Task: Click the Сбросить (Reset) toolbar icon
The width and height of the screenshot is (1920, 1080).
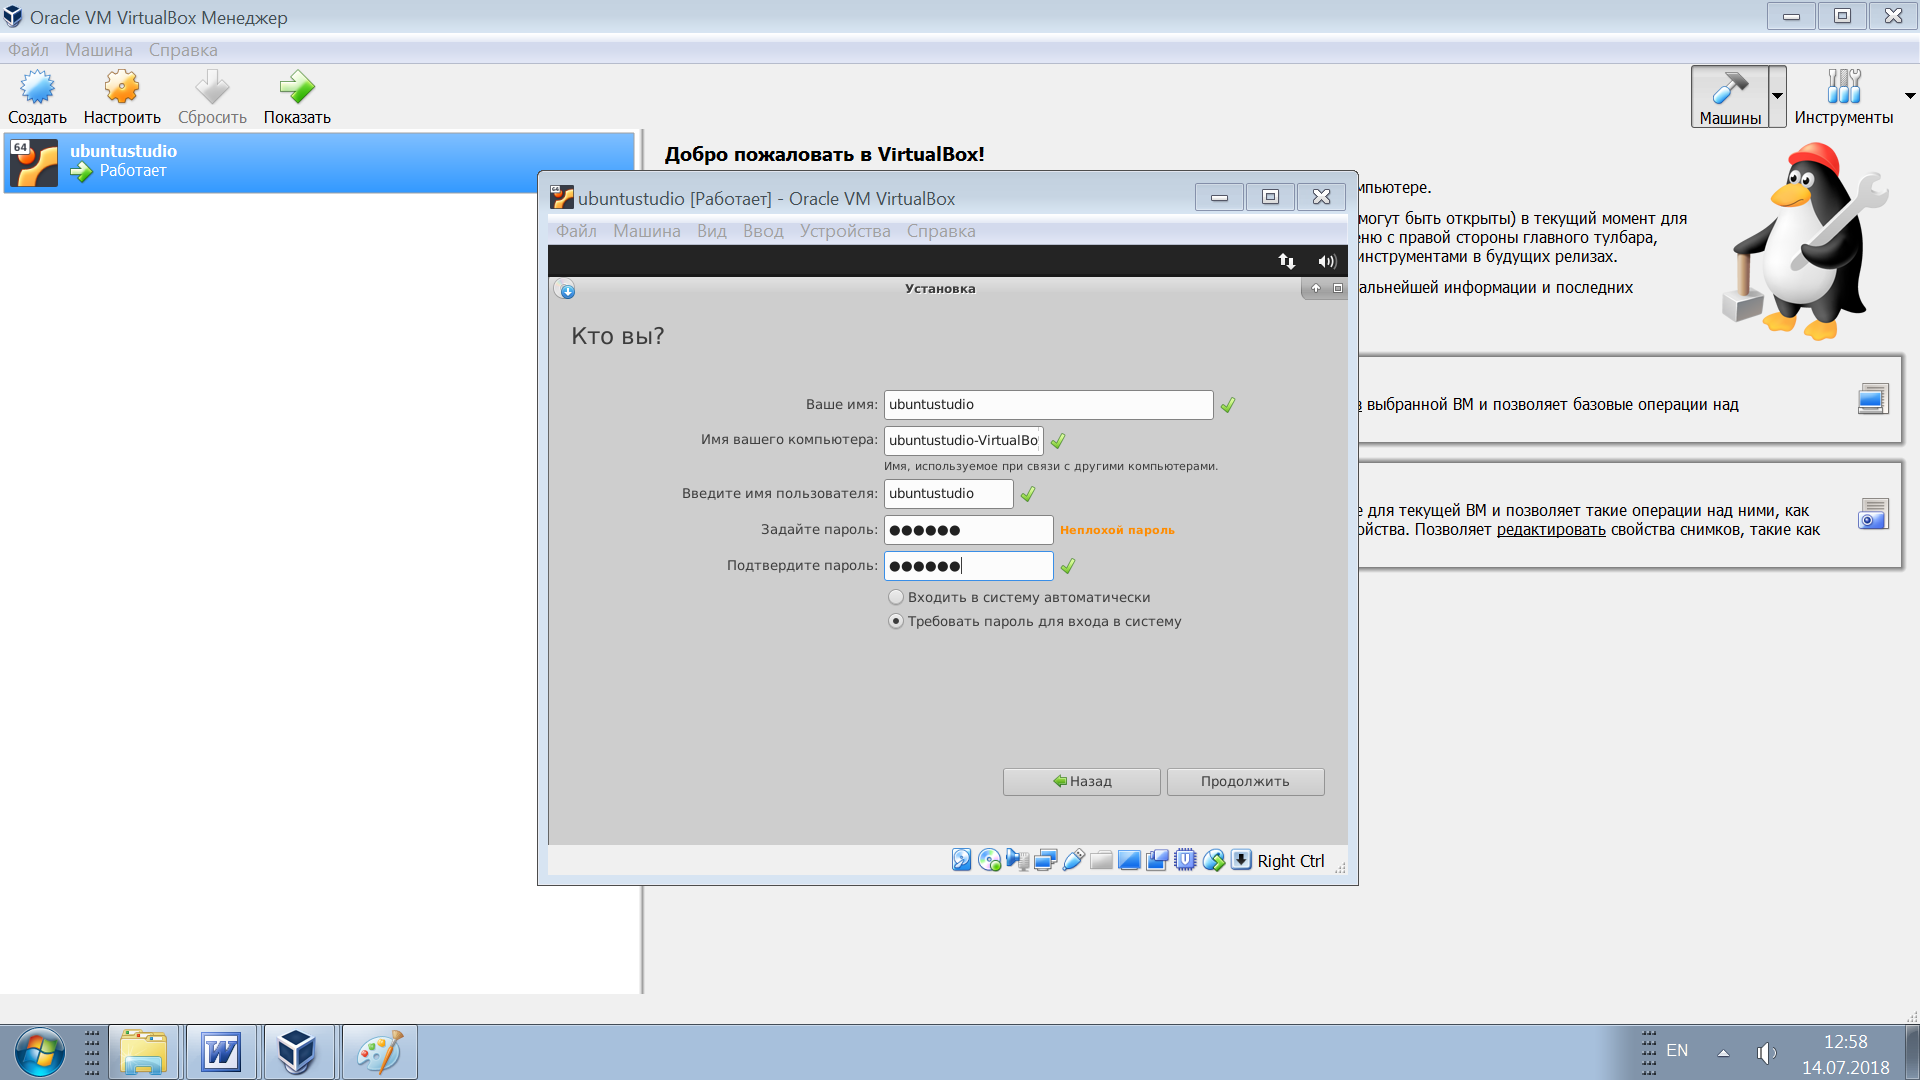Action: point(212,97)
